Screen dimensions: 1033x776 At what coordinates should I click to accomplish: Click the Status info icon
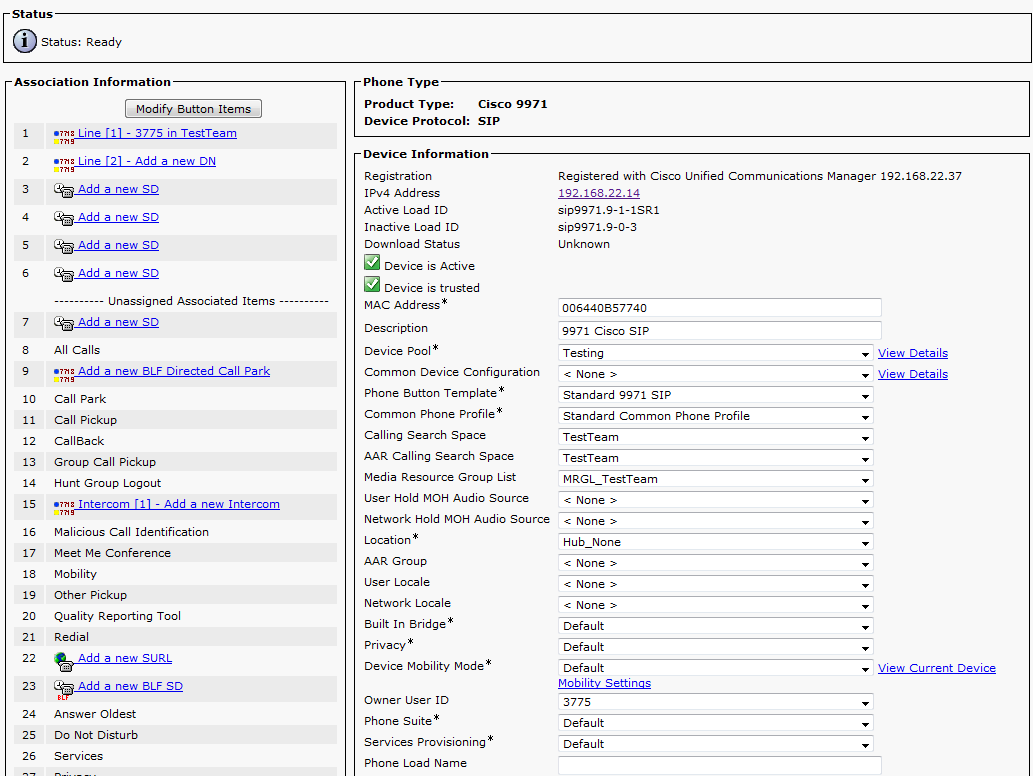point(25,41)
